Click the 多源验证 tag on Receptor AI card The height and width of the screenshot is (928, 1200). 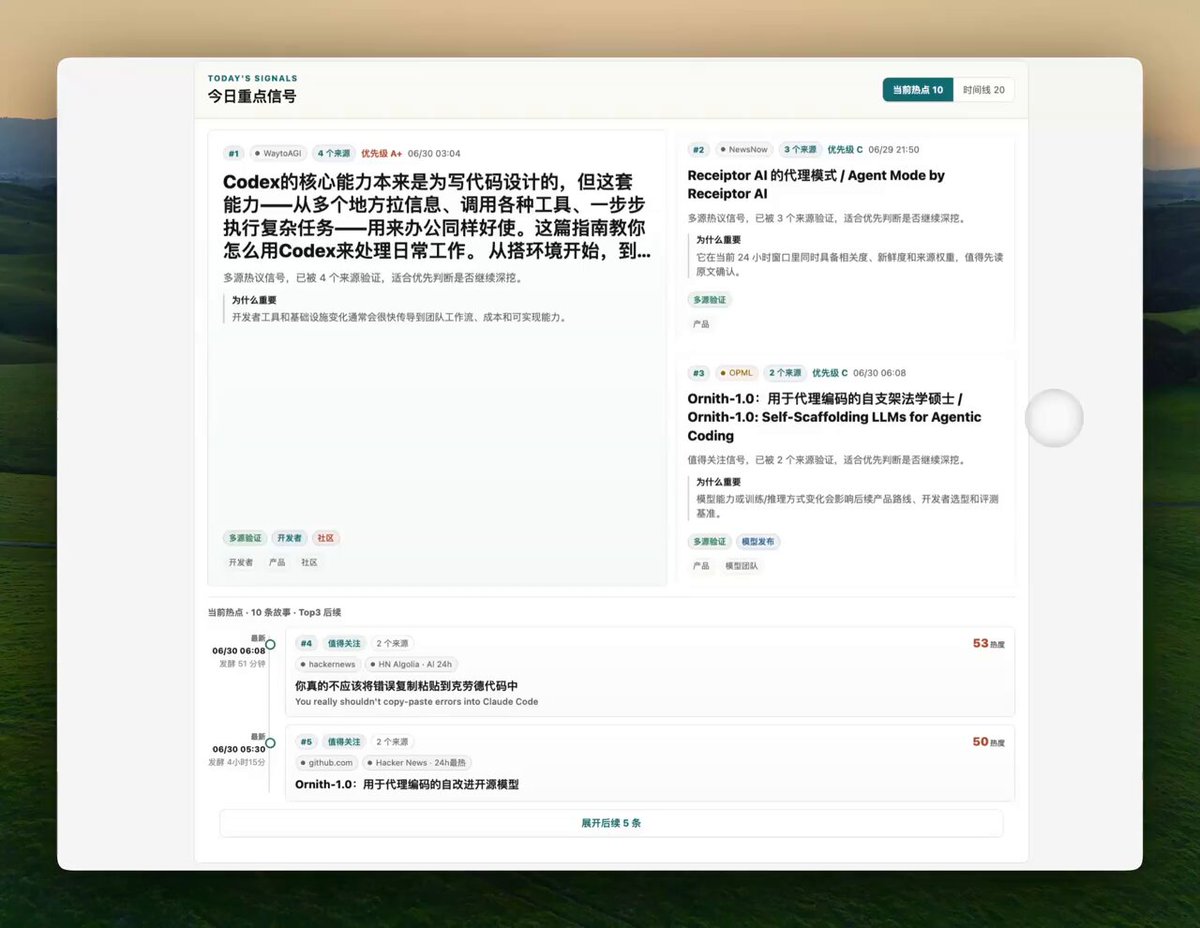[709, 300]
